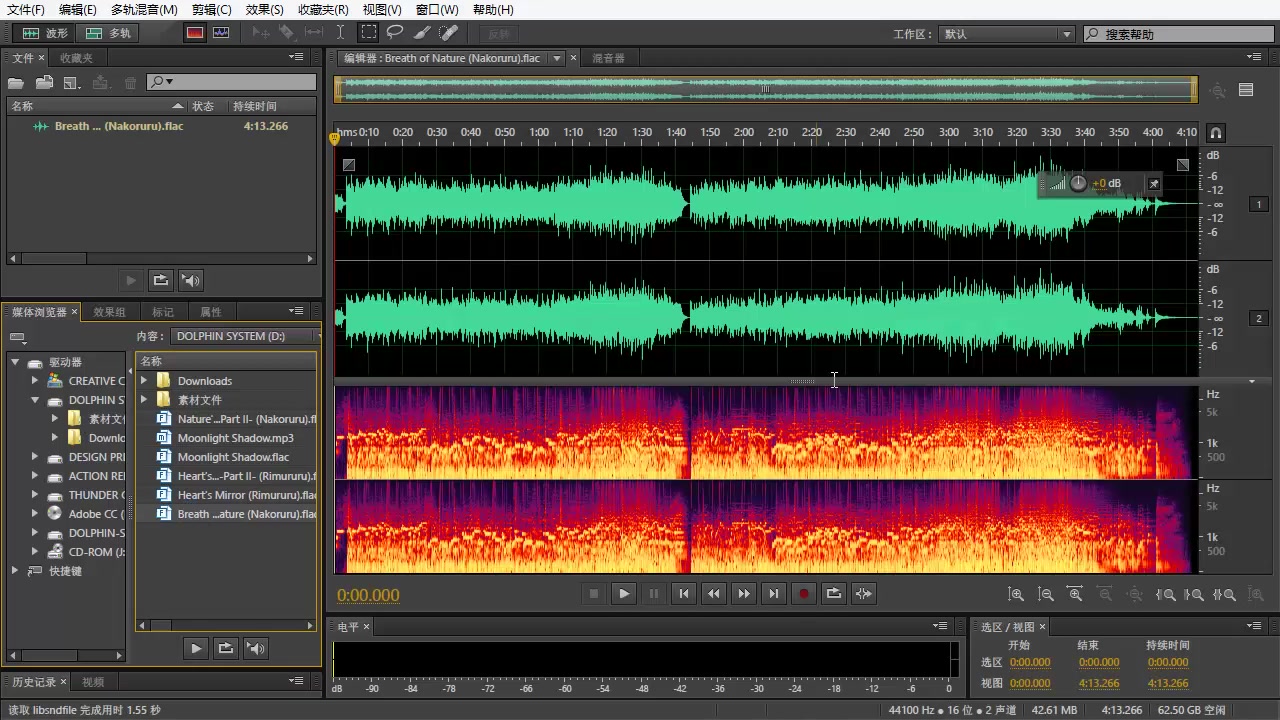Select the Time Selection tool
1280x720 pixels.
click(x=341, y=33)
